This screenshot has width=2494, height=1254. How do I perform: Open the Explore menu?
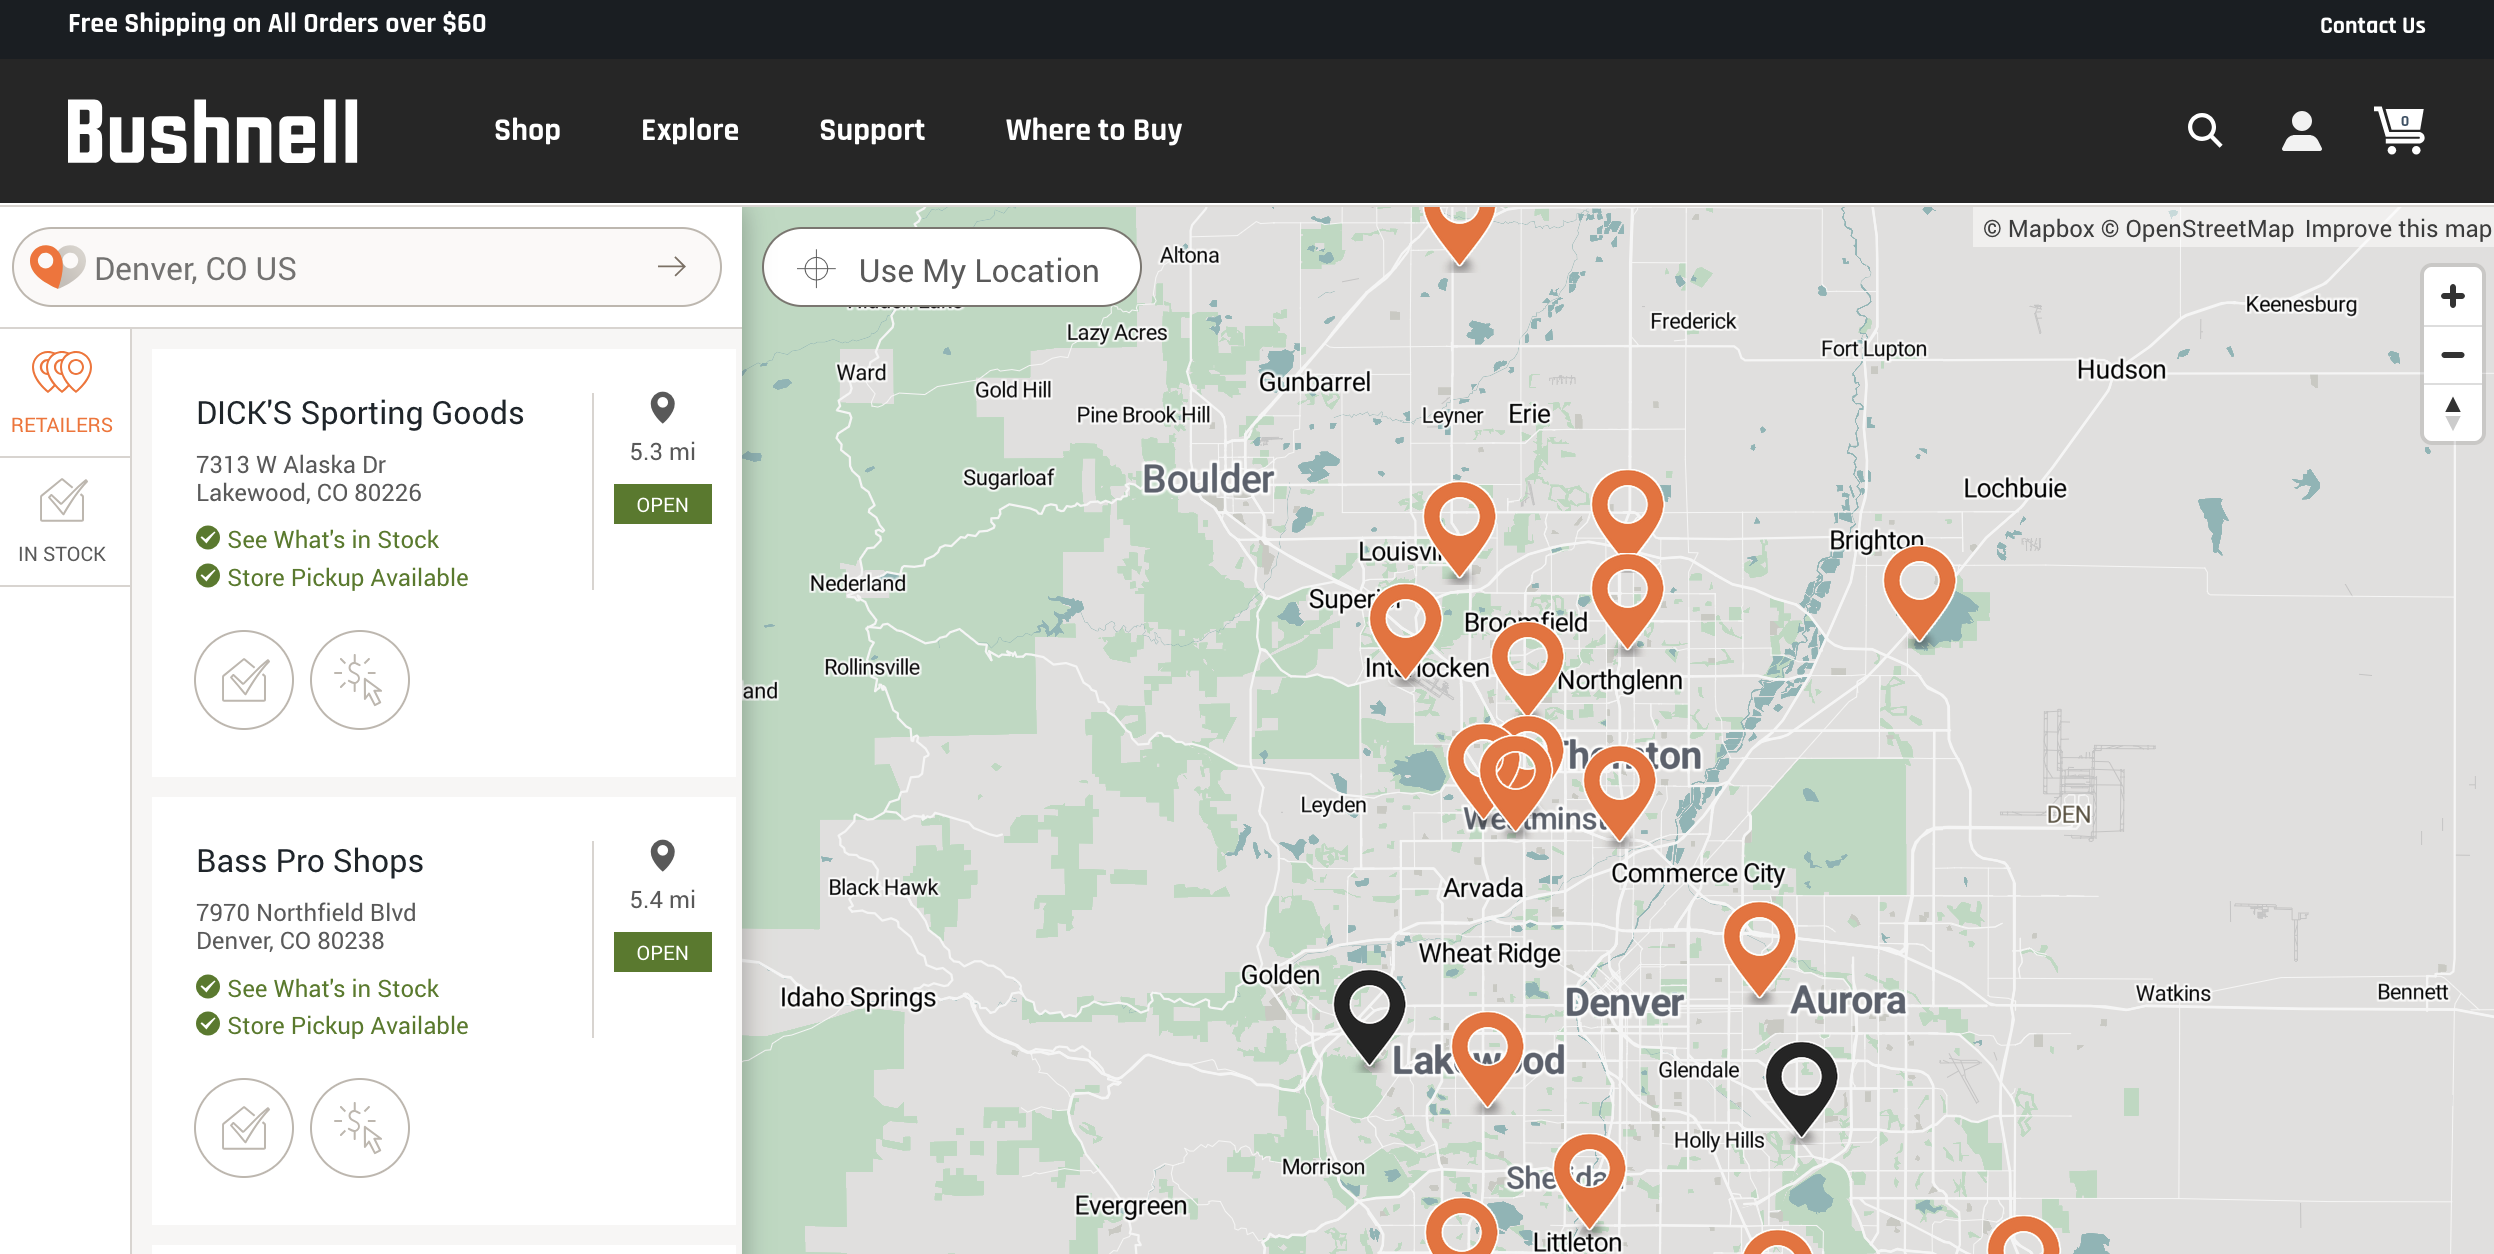pyautogui.click(x=690, y=130)
